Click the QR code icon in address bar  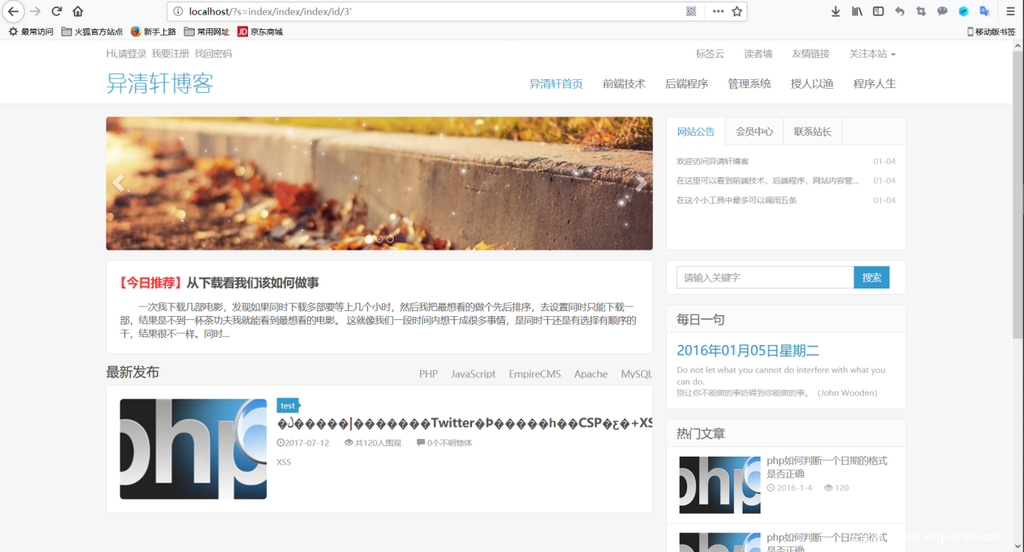pos(691,11)
